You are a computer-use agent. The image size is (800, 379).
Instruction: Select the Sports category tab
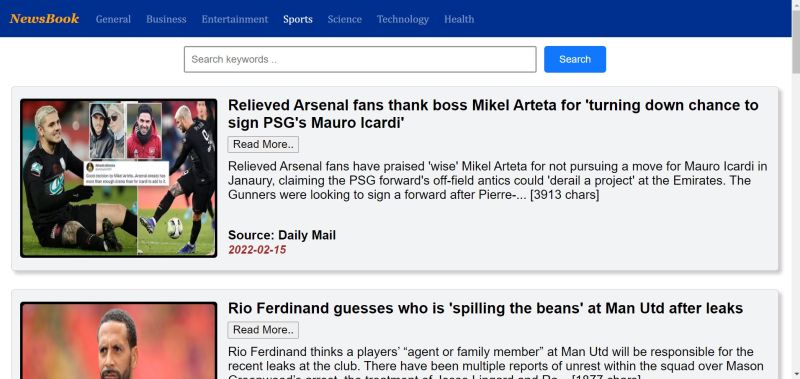pyautogui.click(x=298, y=19)
